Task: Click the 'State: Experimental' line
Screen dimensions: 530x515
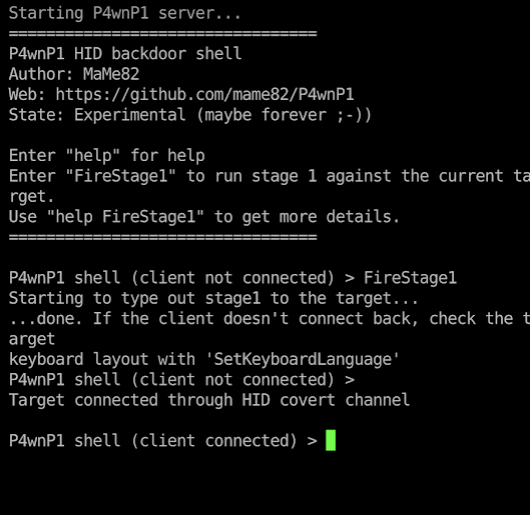Action: (190, 115)
